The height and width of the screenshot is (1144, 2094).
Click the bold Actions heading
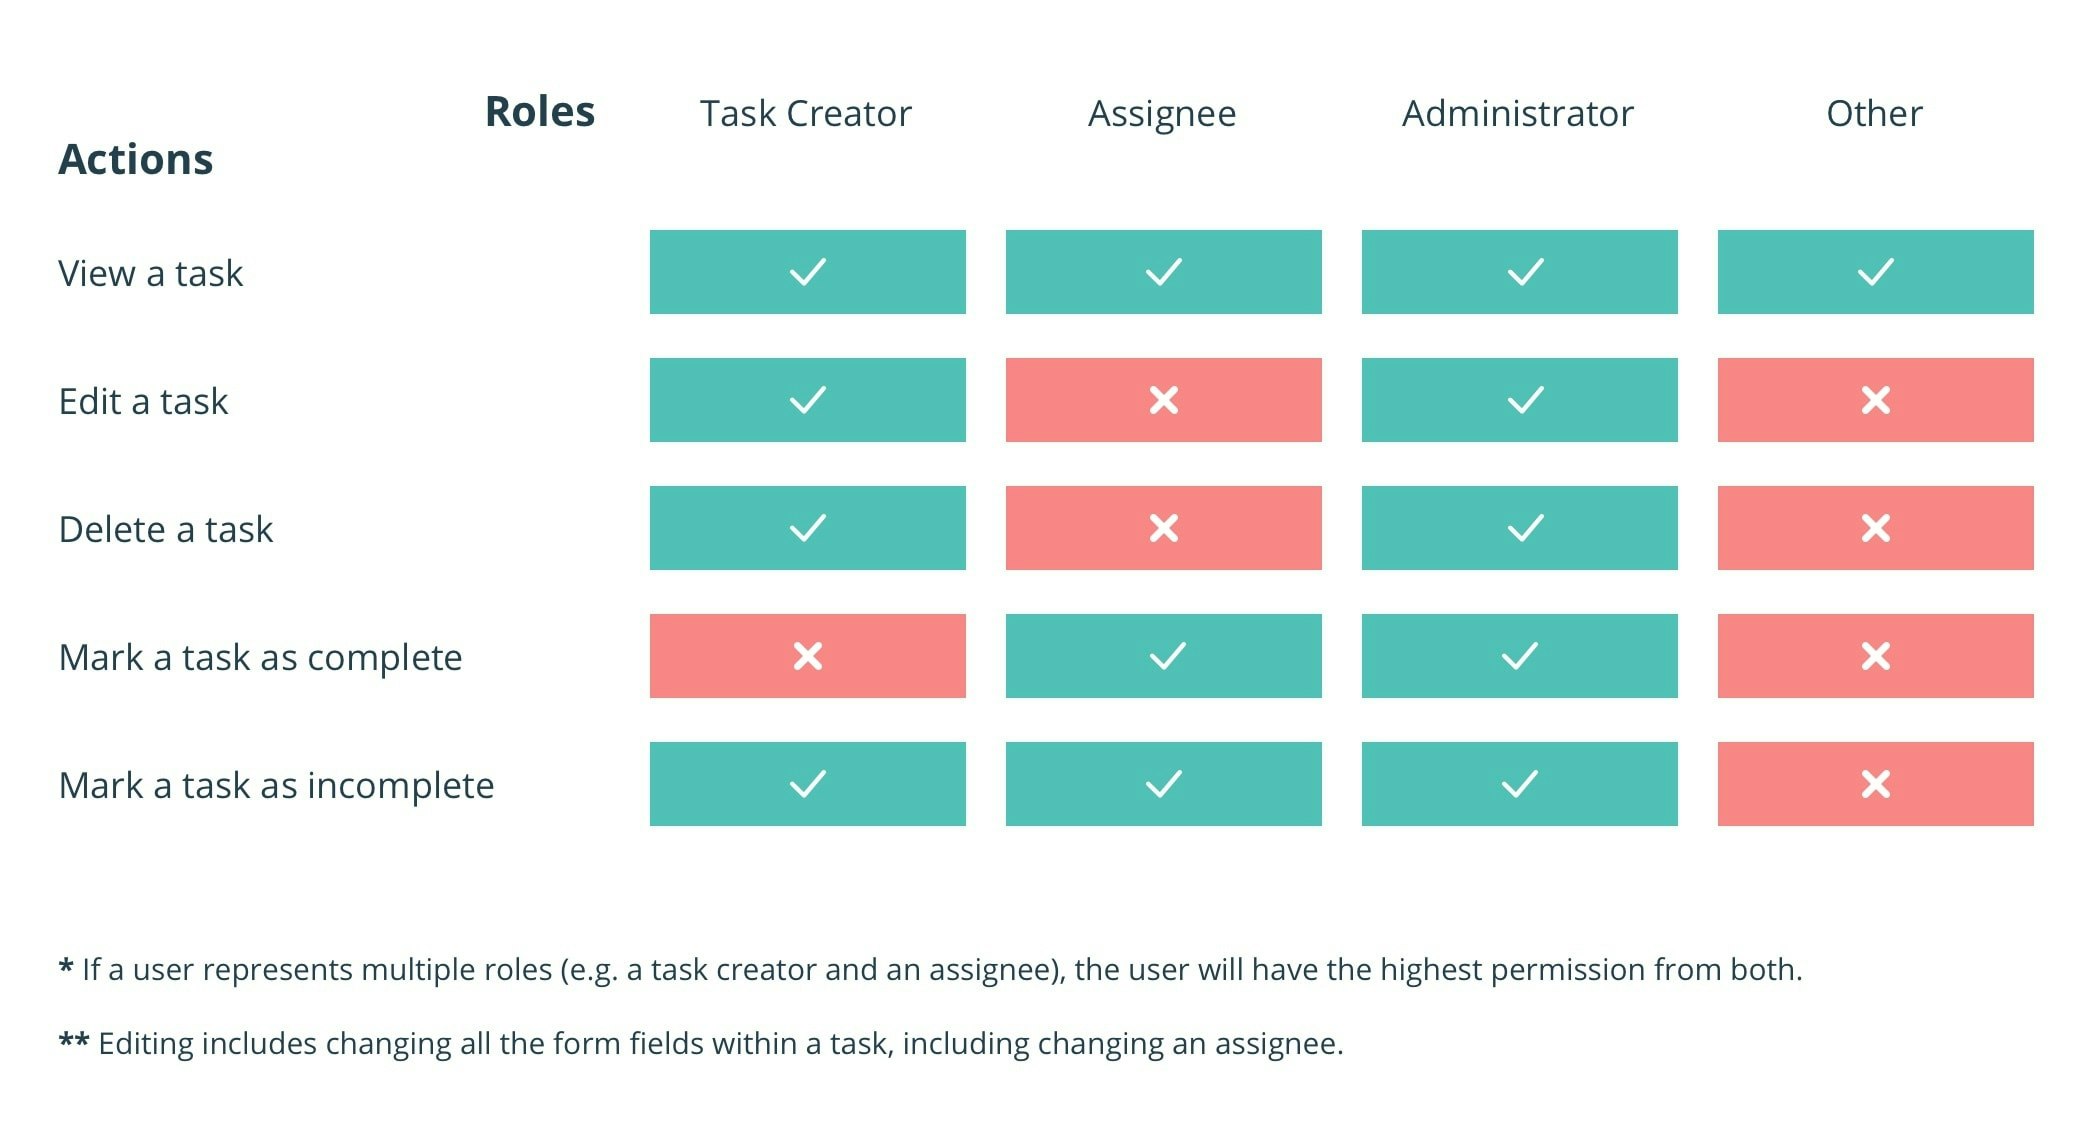point(135,159)
